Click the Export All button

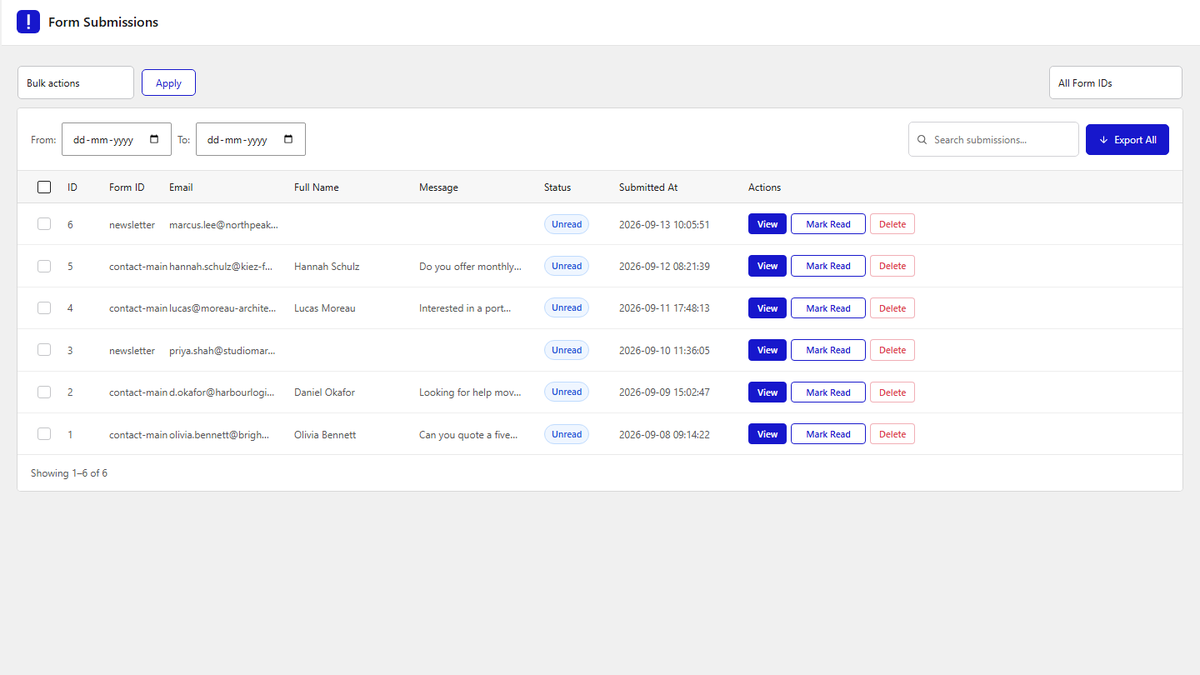(1127, 140)
